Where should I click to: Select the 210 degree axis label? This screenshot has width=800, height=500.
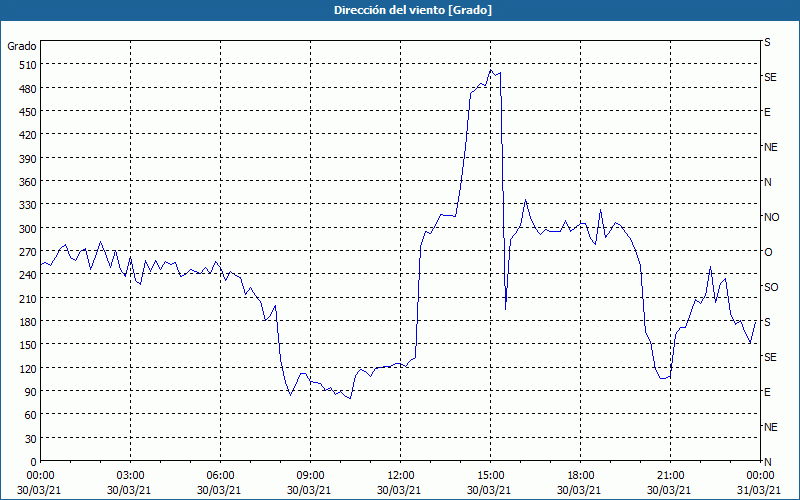pos(28,298)
